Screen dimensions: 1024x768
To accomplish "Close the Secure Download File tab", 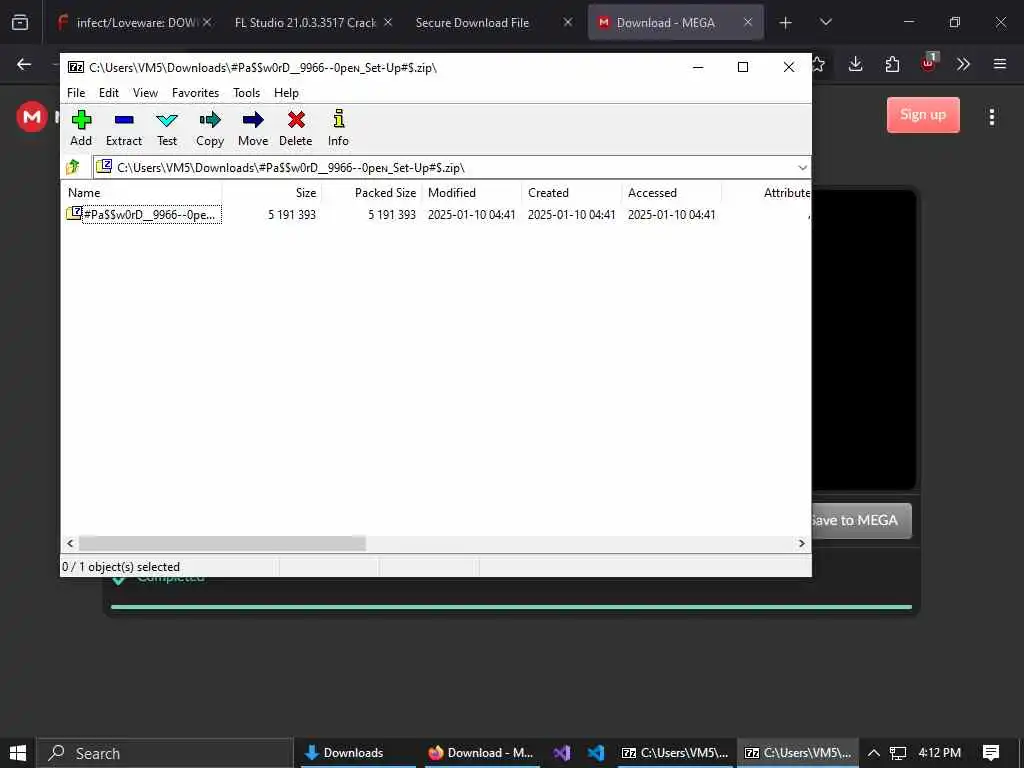I will (x=568, y=22).
